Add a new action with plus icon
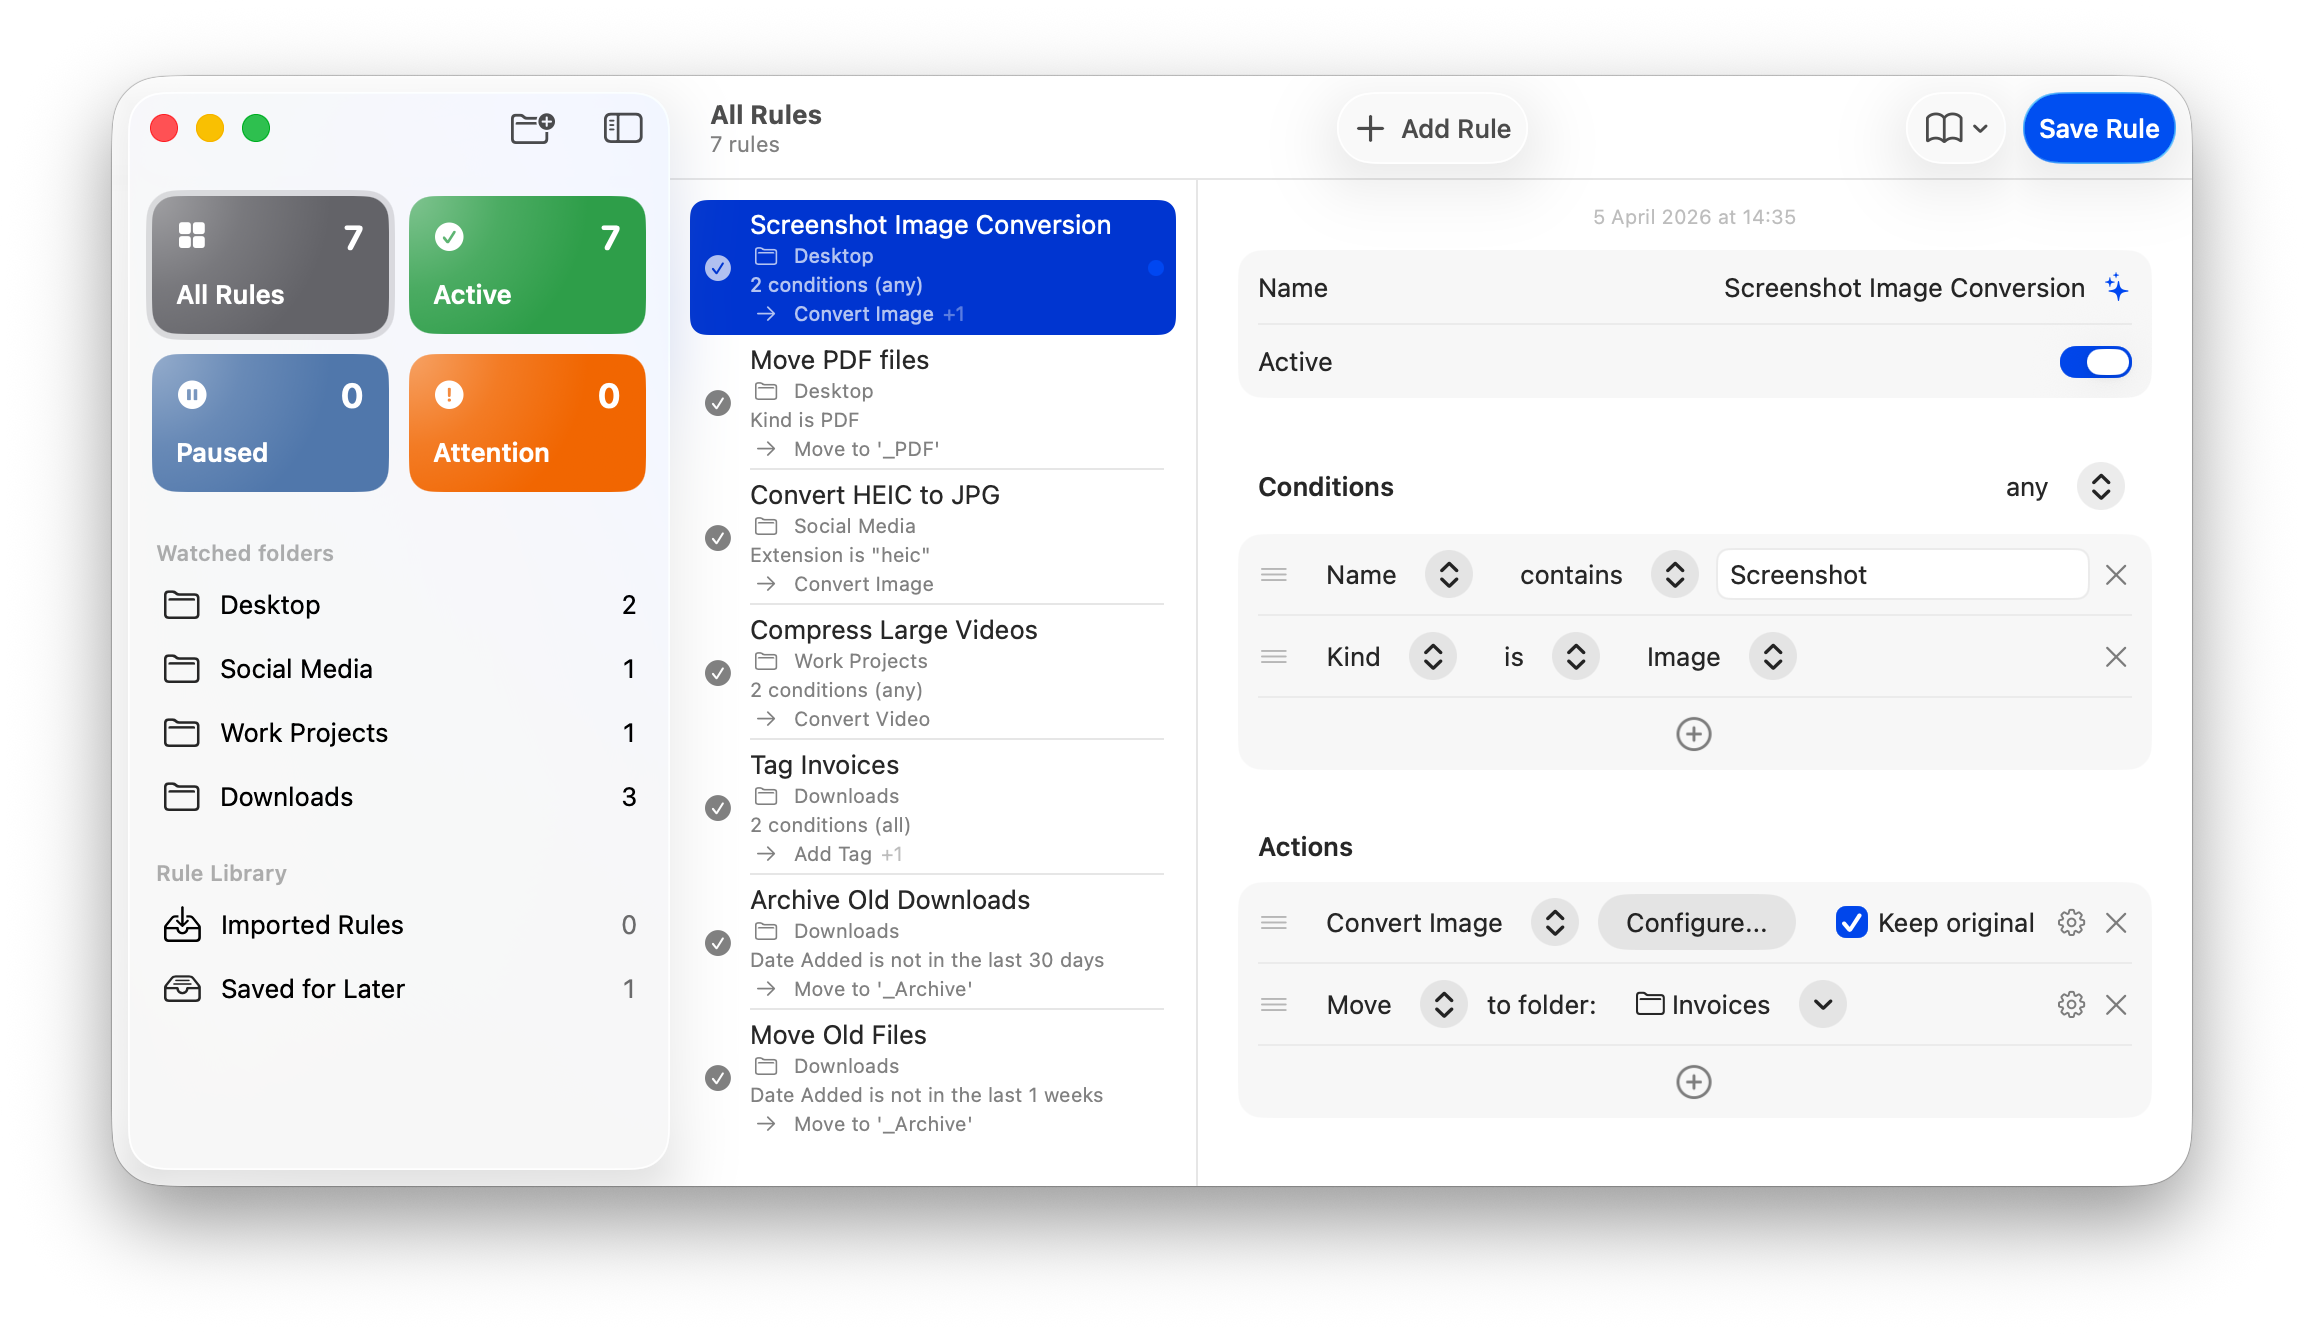Viewport: 2304px width, 1334px height. pyautogui.click(x=1693, y=1082)
